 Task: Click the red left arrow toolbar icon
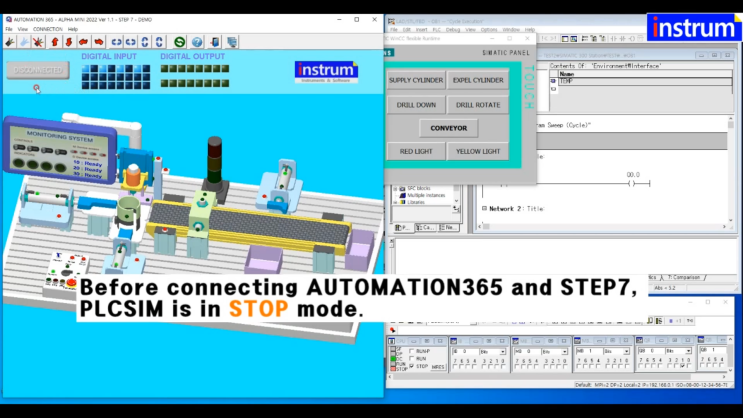click(83, 42)
